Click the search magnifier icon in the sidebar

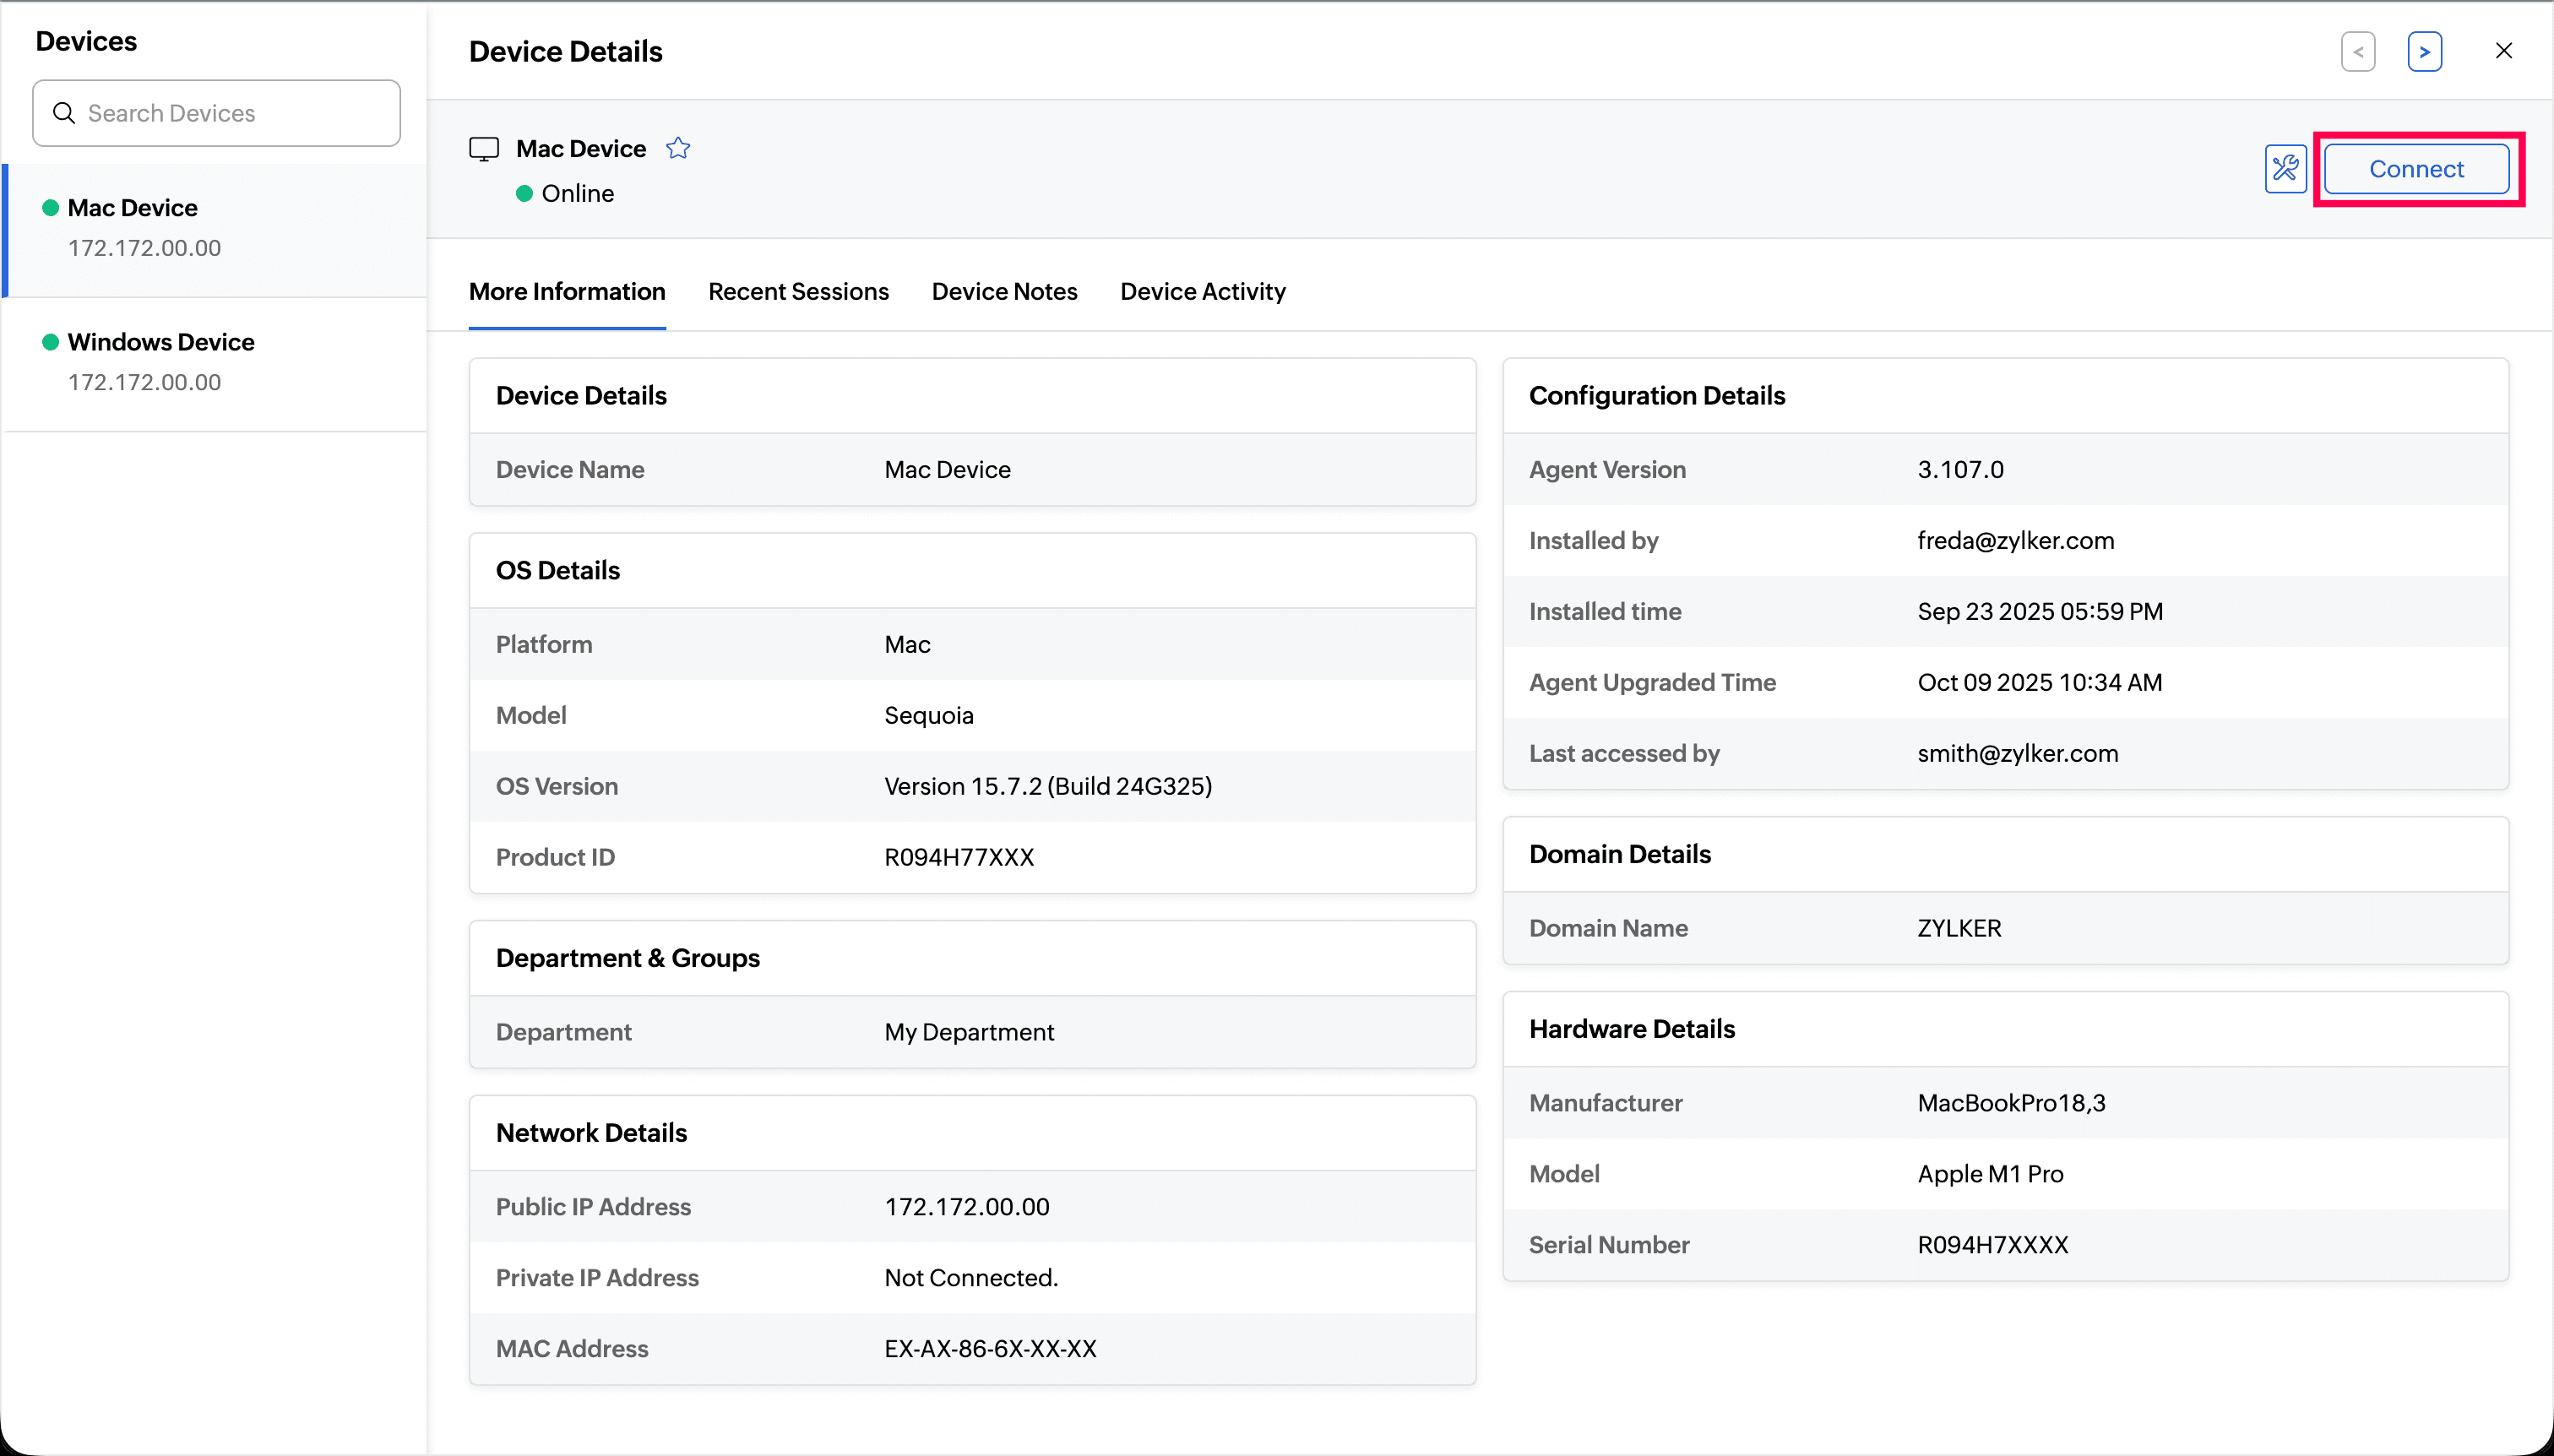[64, 113]
